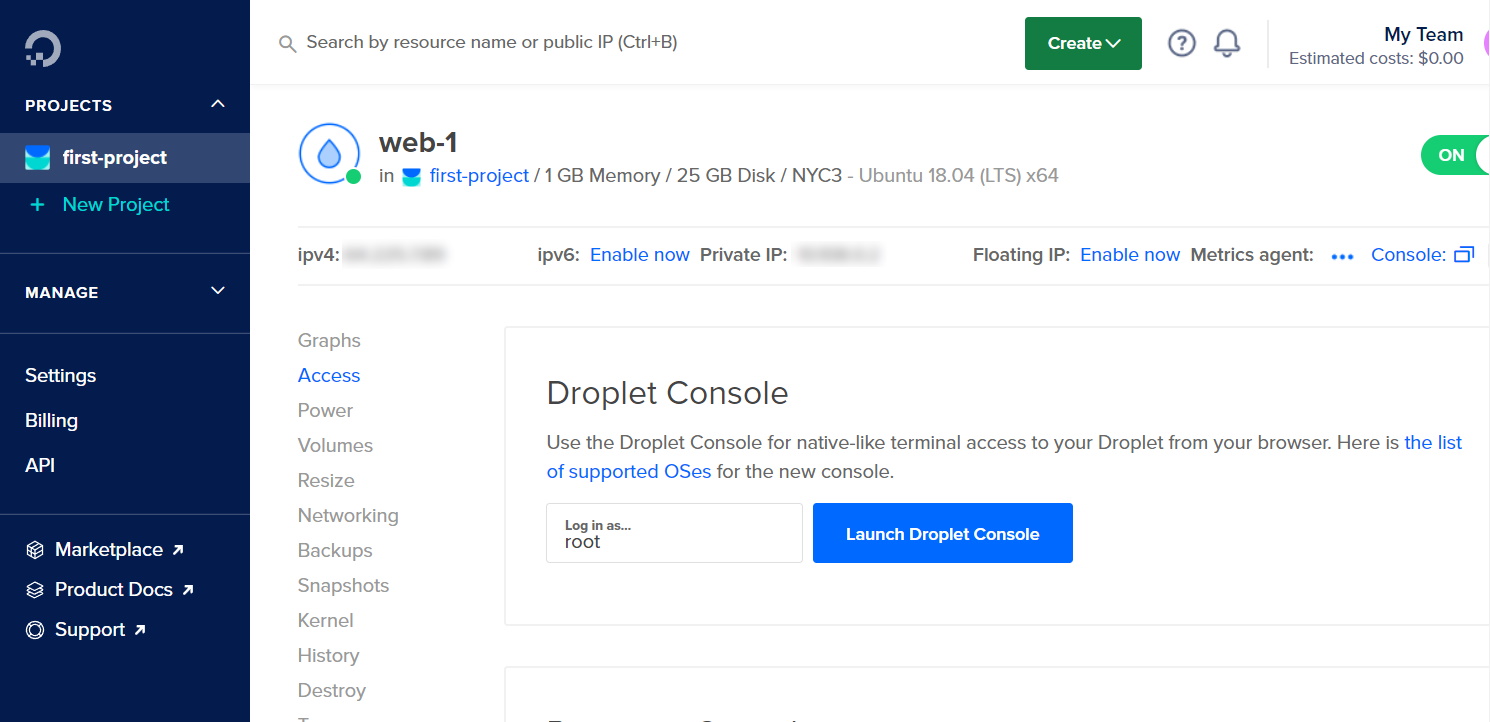The height and width of the screenshot is (722, 1490).
Task: Open the Product Docs link
Action: [x=114, y=590]
